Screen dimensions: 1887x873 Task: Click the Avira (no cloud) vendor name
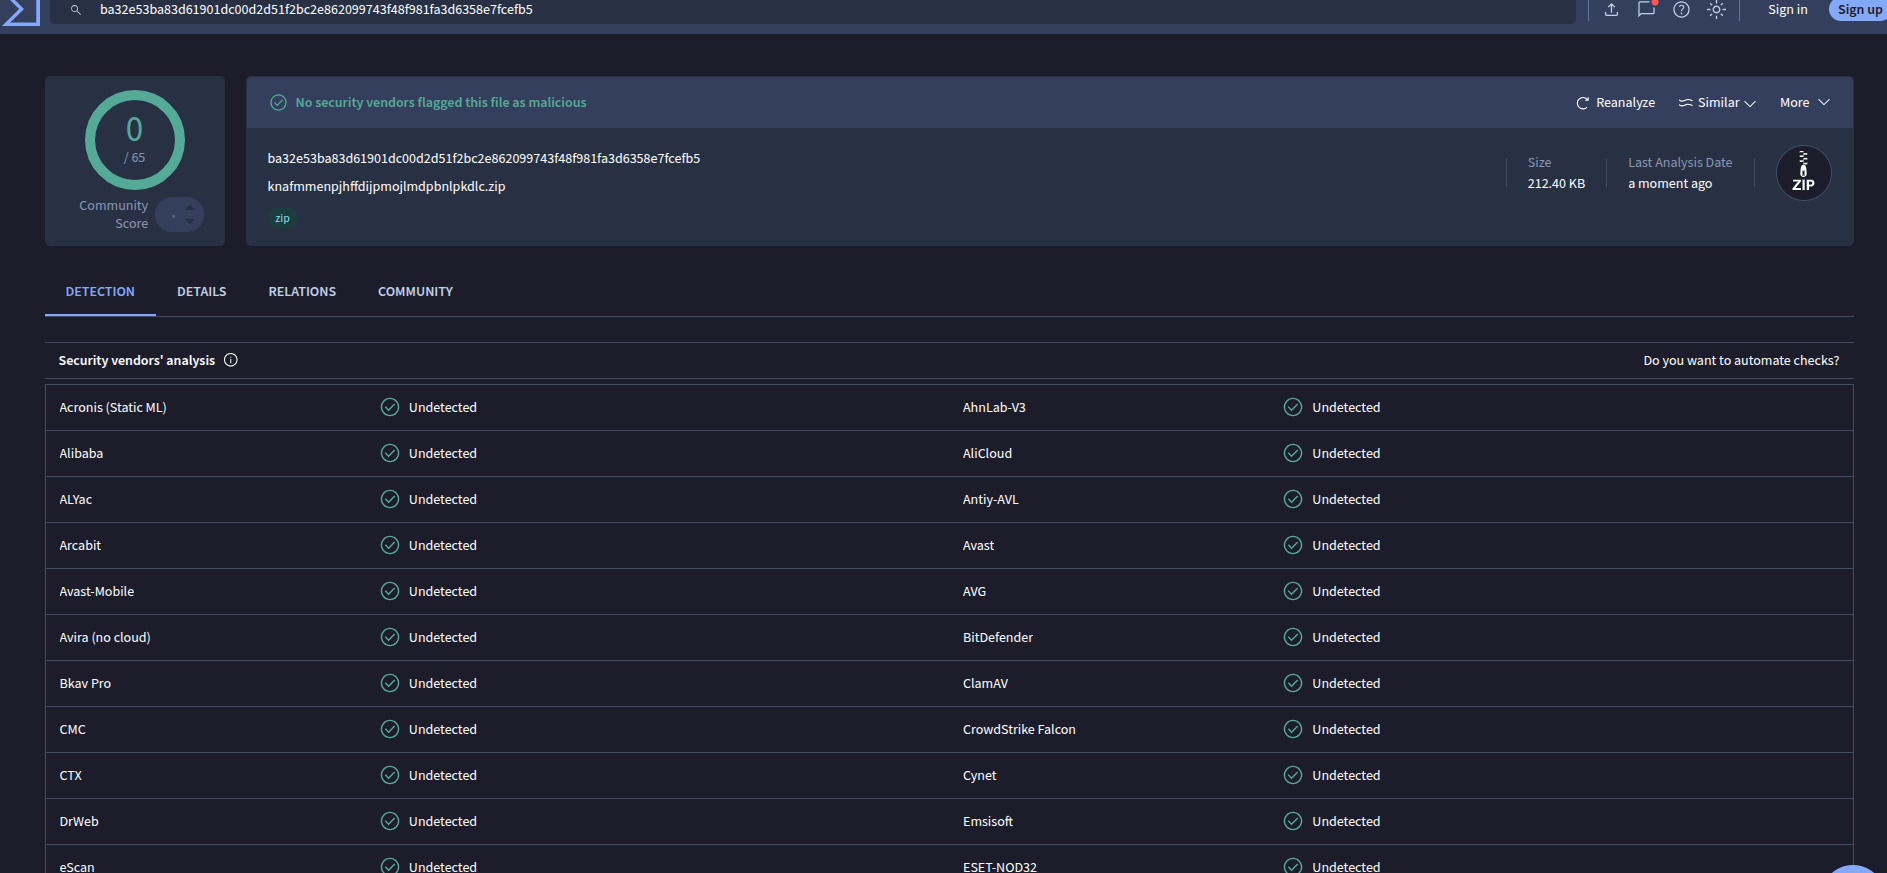pyautogui.click(x=105, y=638)
